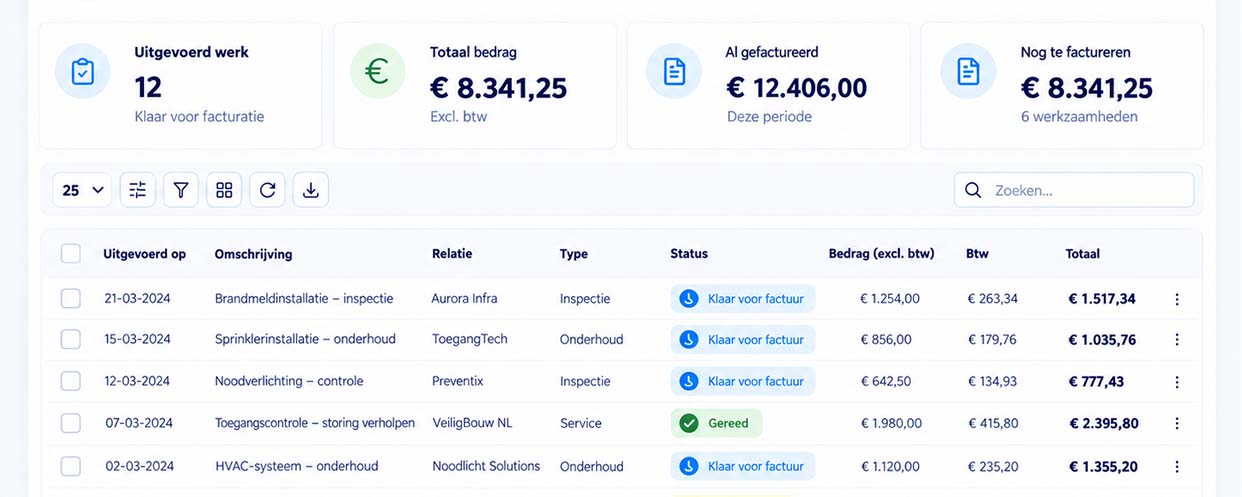Click the ToegangTech relation cell
The height and width of the screenshot is (497, 1242).
click(469, 339)
